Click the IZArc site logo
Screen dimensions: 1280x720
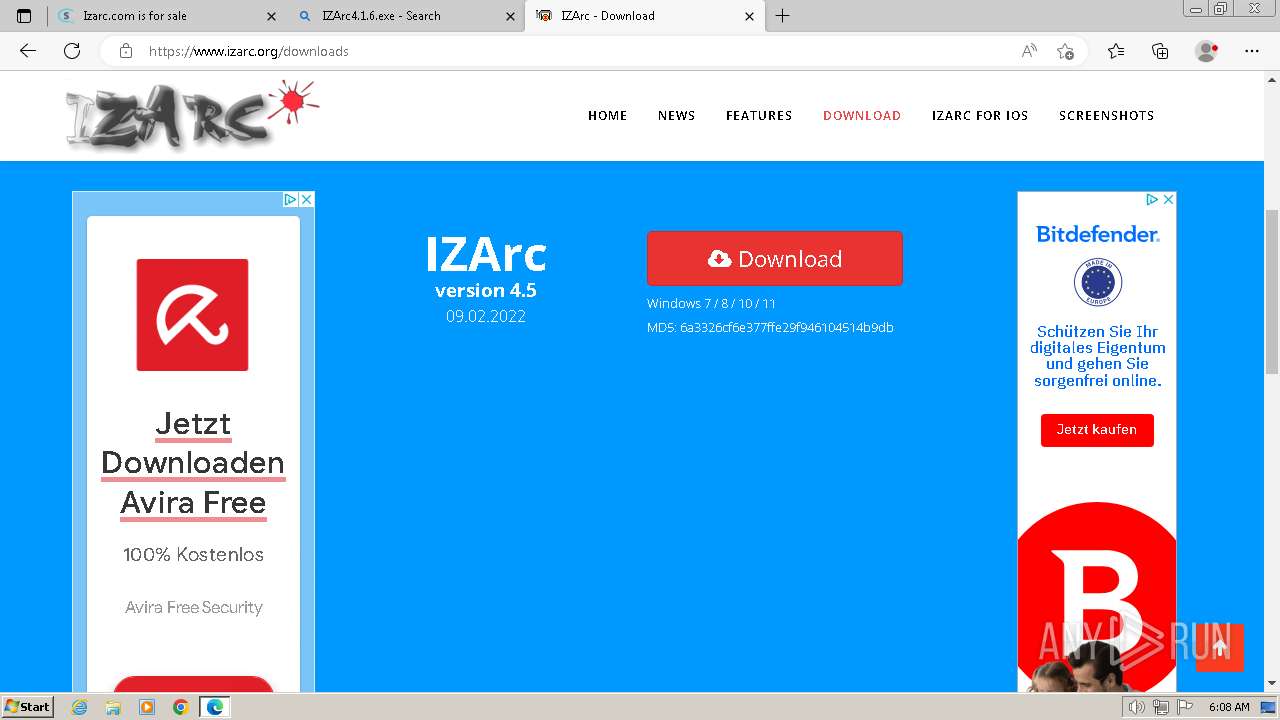click(192, 114)
